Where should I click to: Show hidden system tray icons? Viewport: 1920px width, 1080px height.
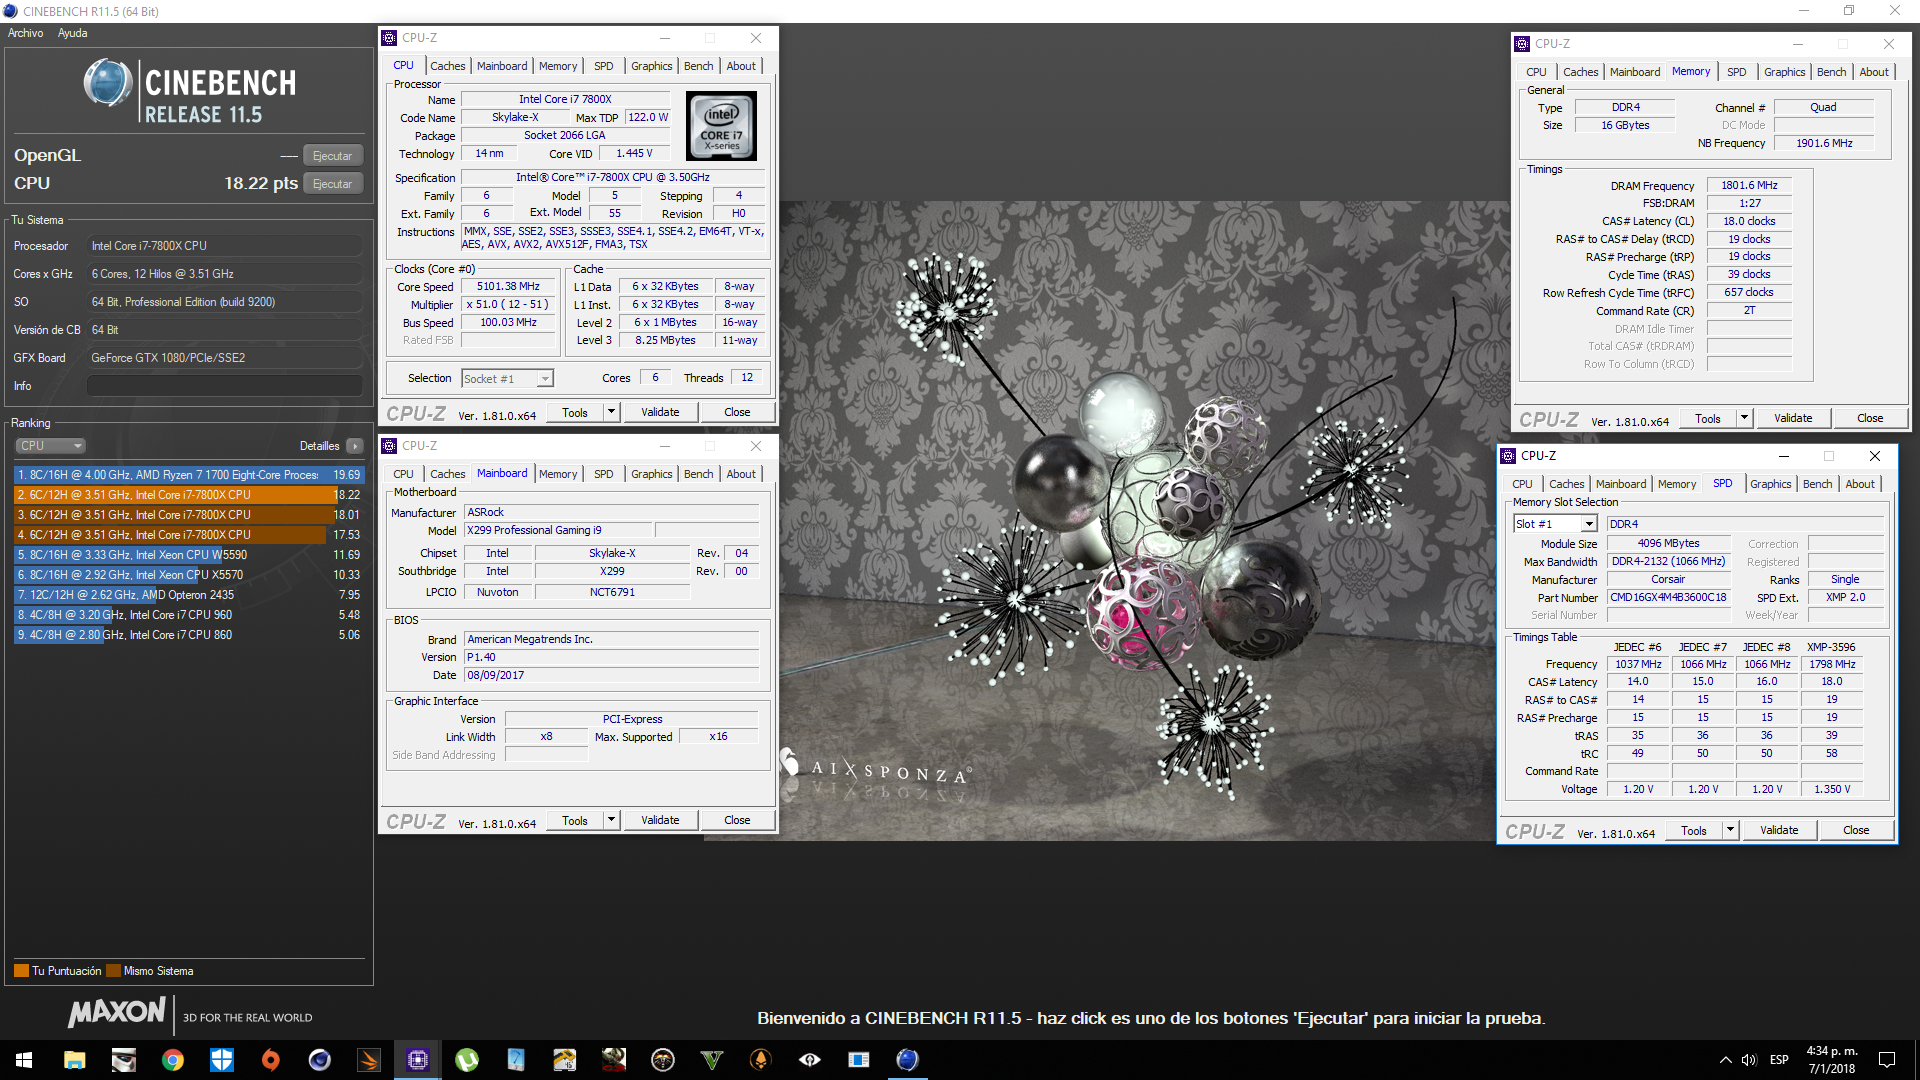(x=1725, y=1060)
